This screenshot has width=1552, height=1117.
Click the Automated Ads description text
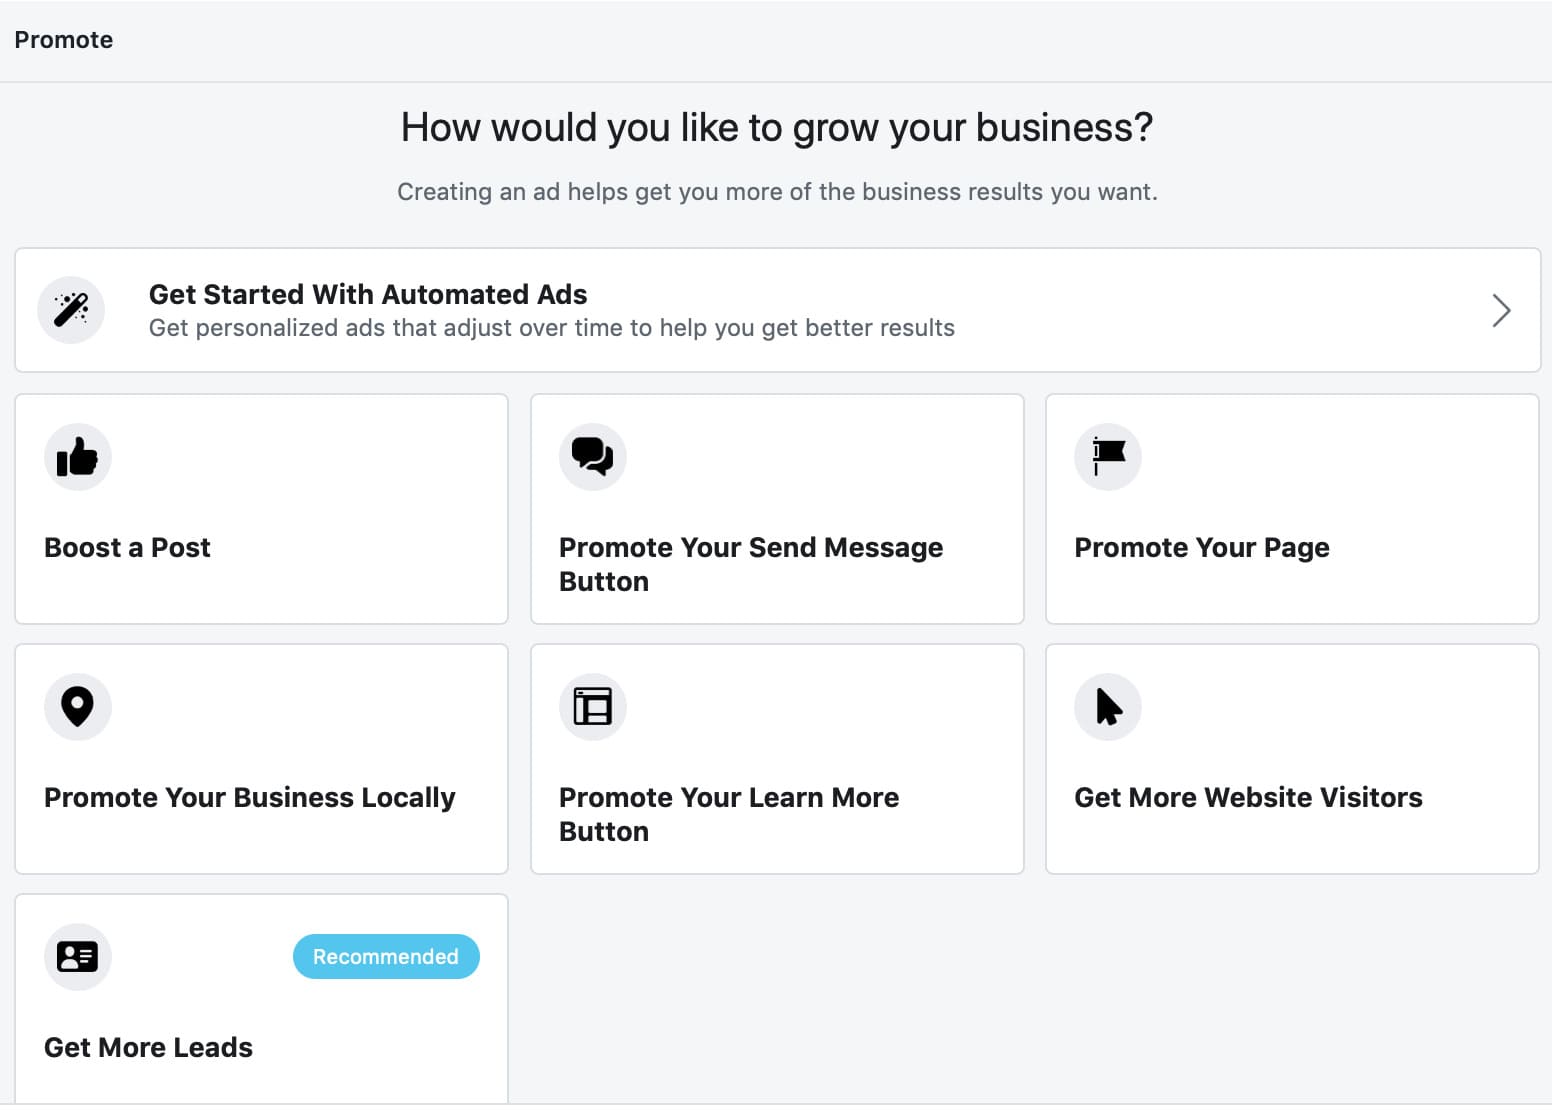pos(551,327)
